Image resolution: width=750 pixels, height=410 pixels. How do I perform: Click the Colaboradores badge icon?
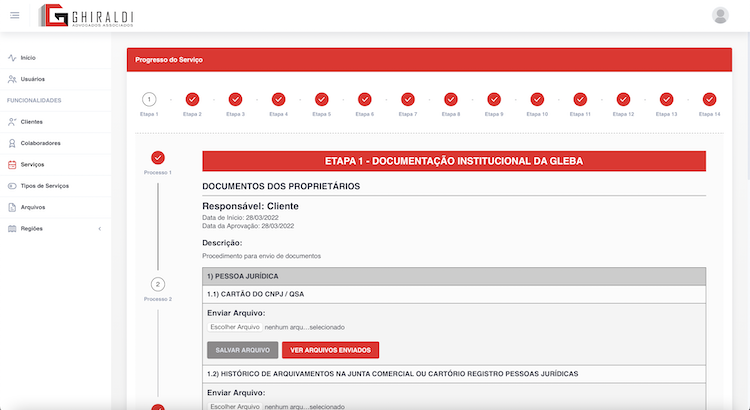pyautogui.click(x=12, y=144)
